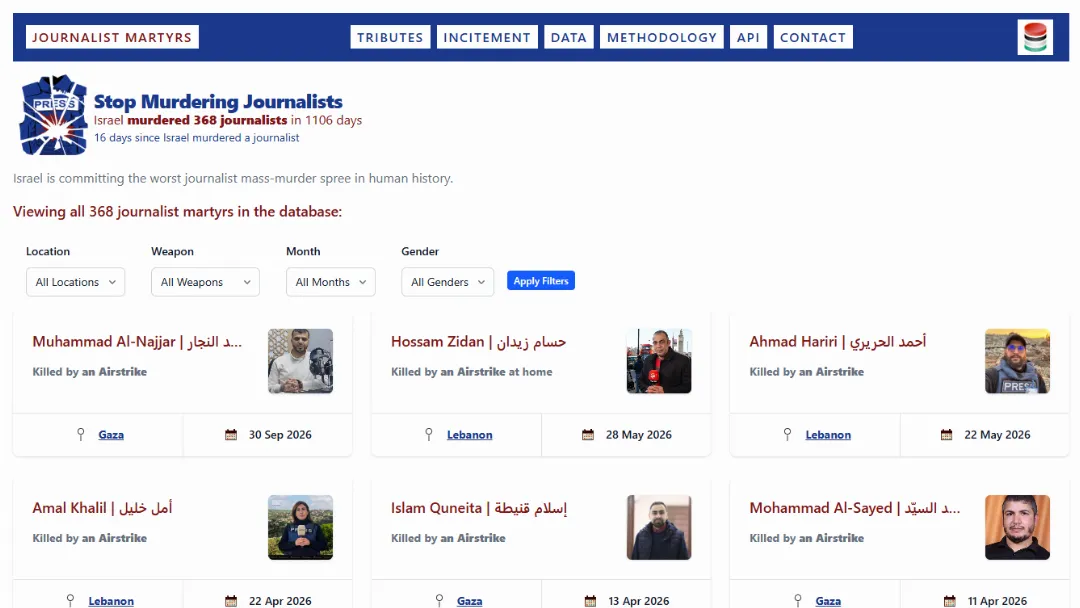
Task: Open Hossam Zidan's name heading
Action: (479, 342)
